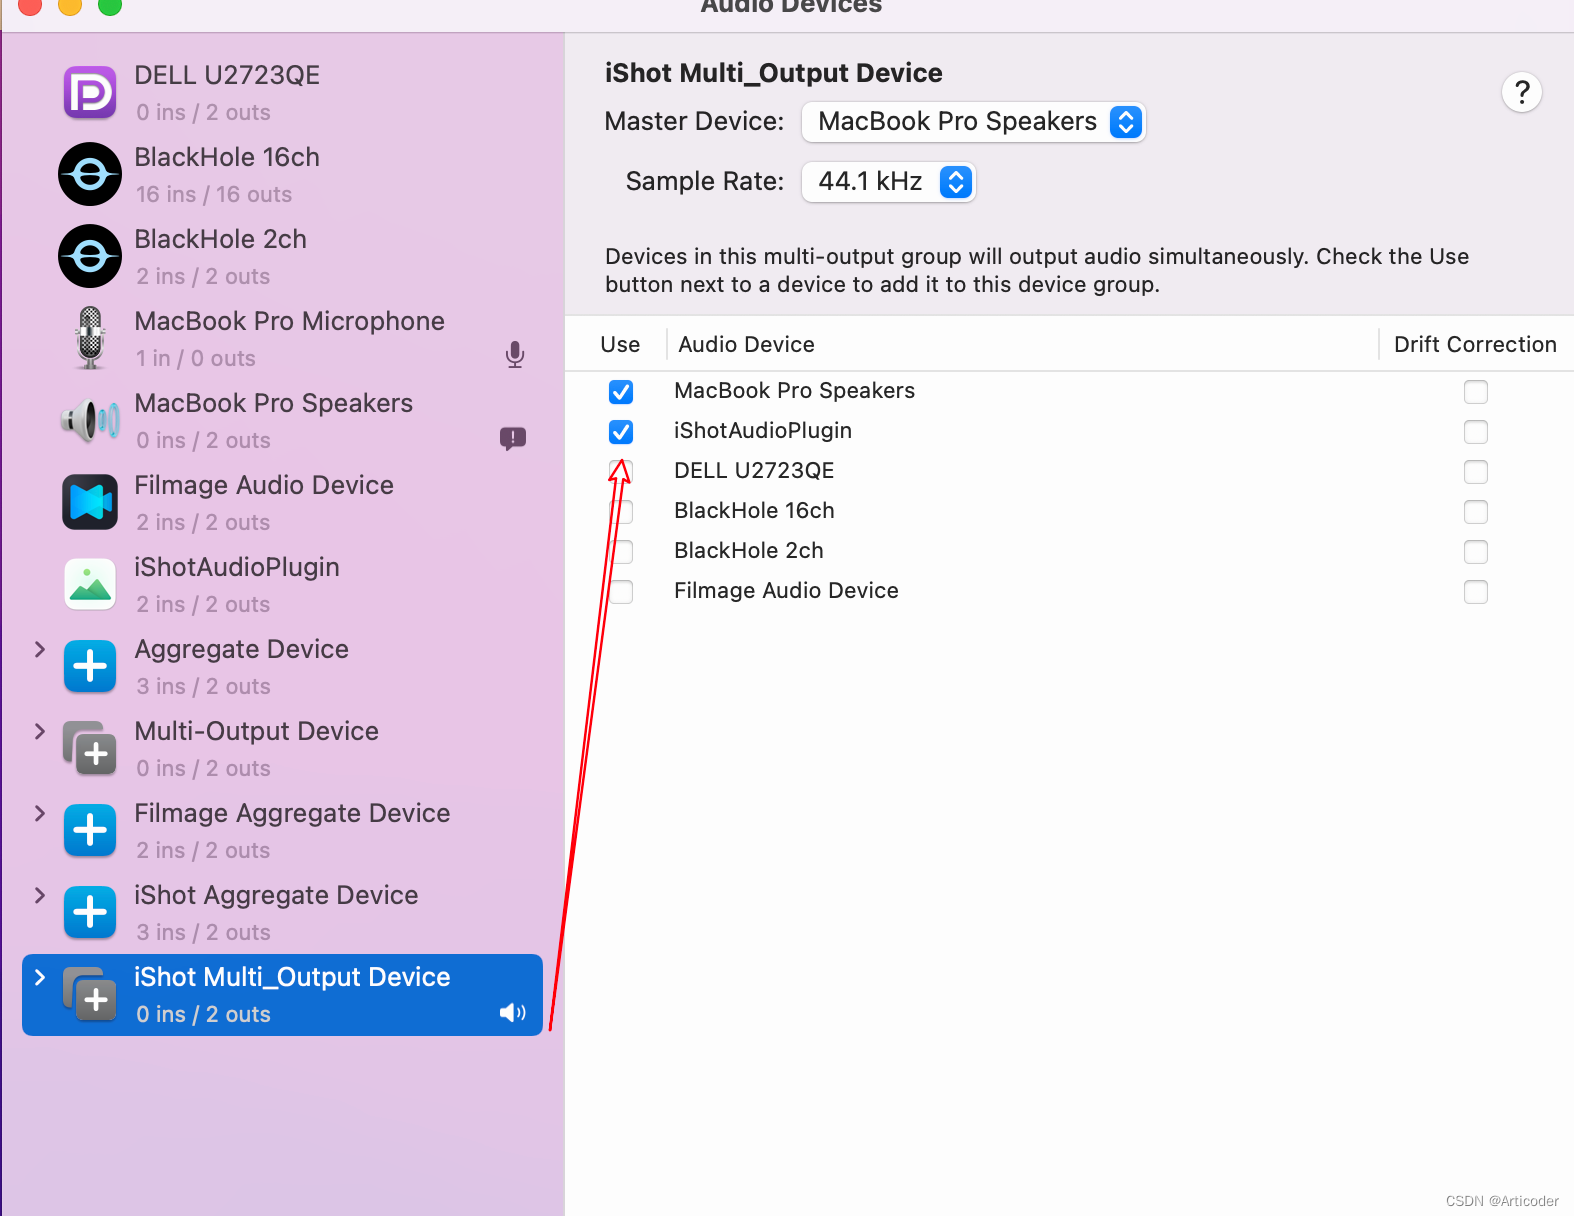Select MacBook Pro Speakers in the sidebar
This screenshot has height=1216, width=1574.
point(282,421)
